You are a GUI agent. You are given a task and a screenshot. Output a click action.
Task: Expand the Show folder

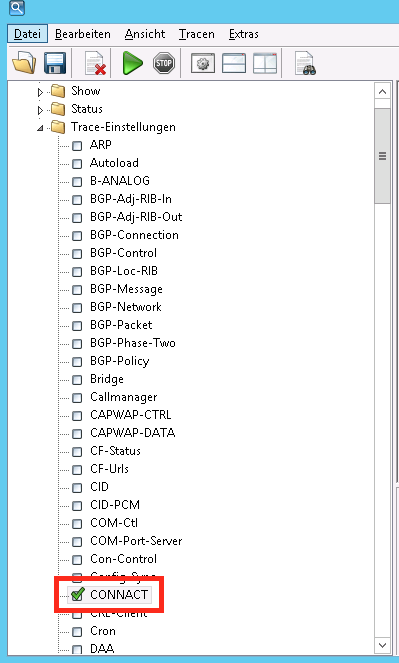(40, 92)
